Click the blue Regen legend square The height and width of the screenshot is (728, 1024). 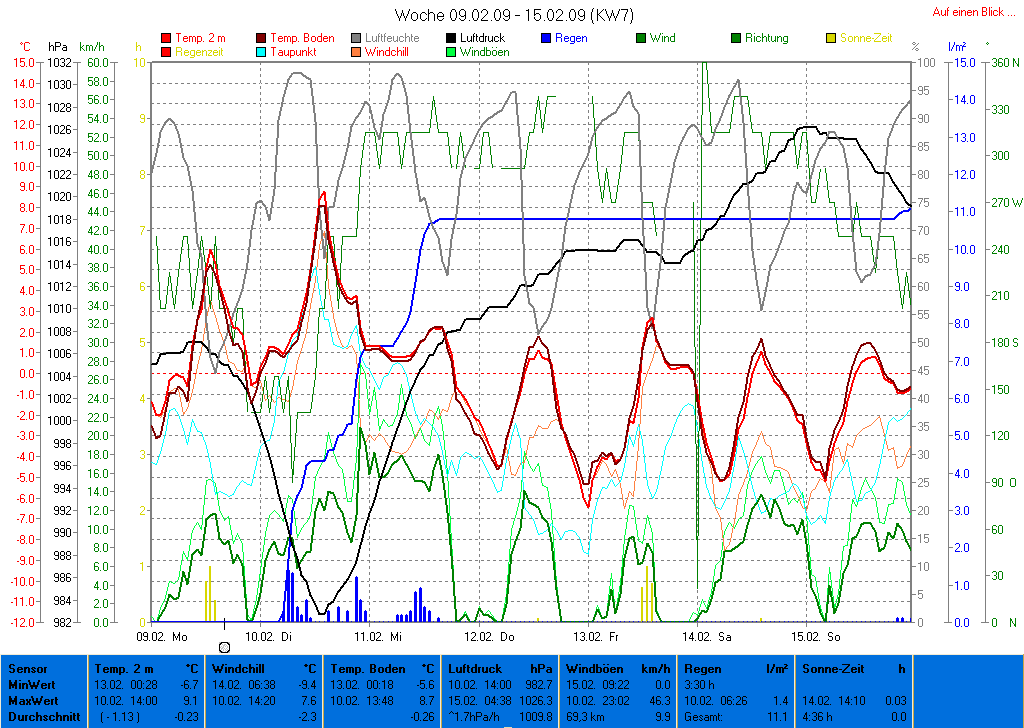pos(546,39)
